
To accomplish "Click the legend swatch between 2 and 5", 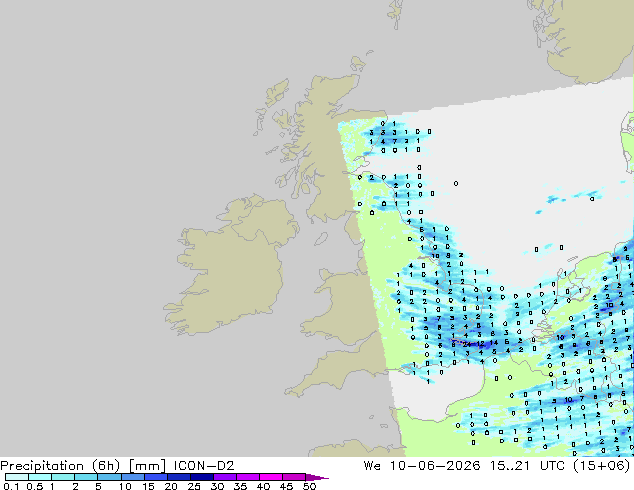I will click(86, 477).
